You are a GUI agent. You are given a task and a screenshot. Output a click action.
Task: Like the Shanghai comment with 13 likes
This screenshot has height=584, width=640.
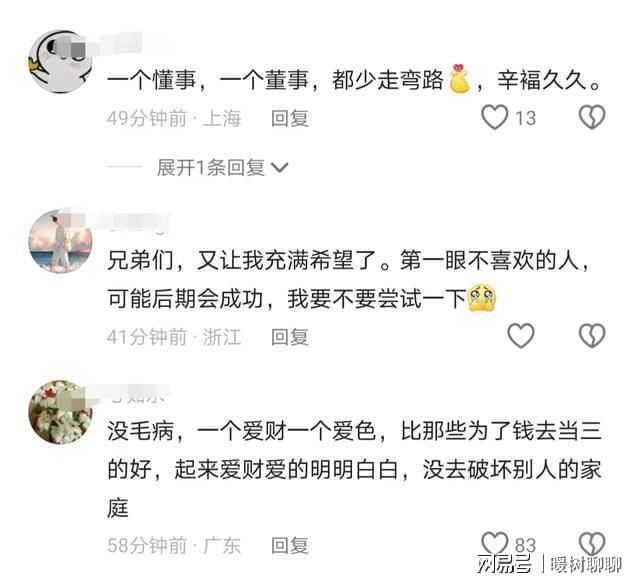495,117
